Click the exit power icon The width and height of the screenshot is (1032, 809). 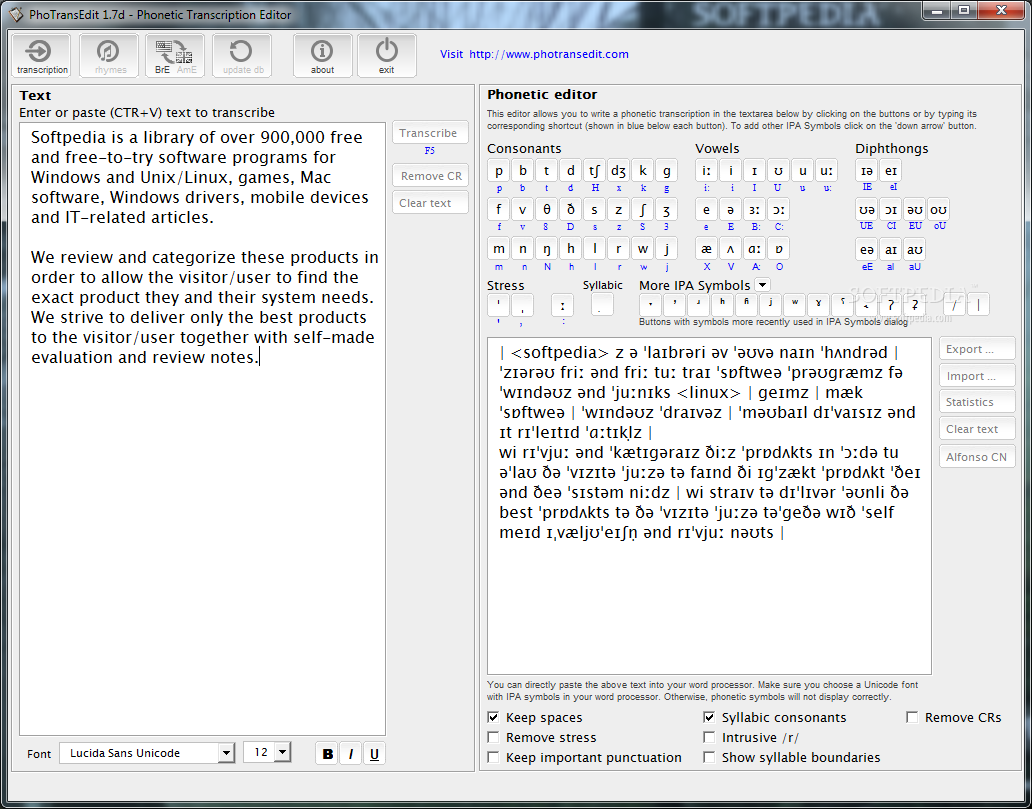[x=387, y=56]
